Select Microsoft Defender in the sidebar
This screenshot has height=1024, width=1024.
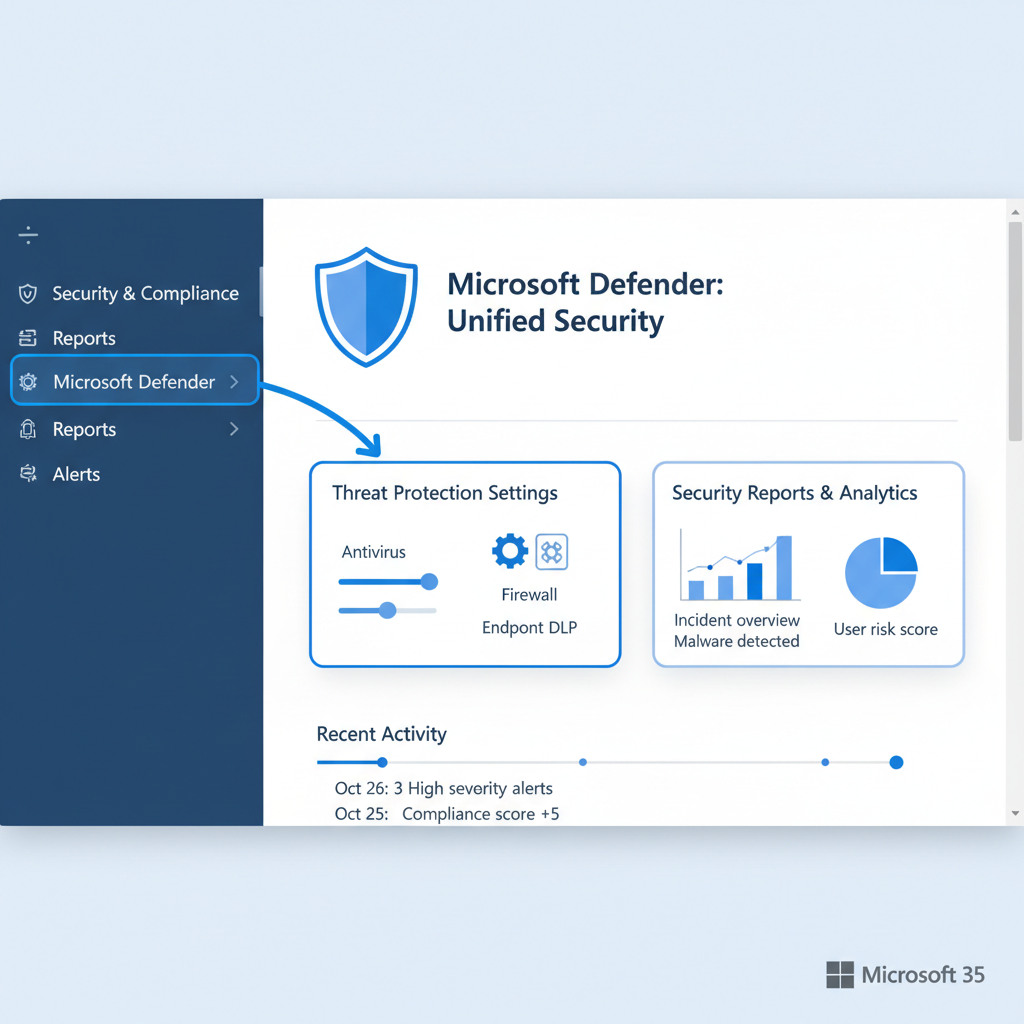[135, 380]
